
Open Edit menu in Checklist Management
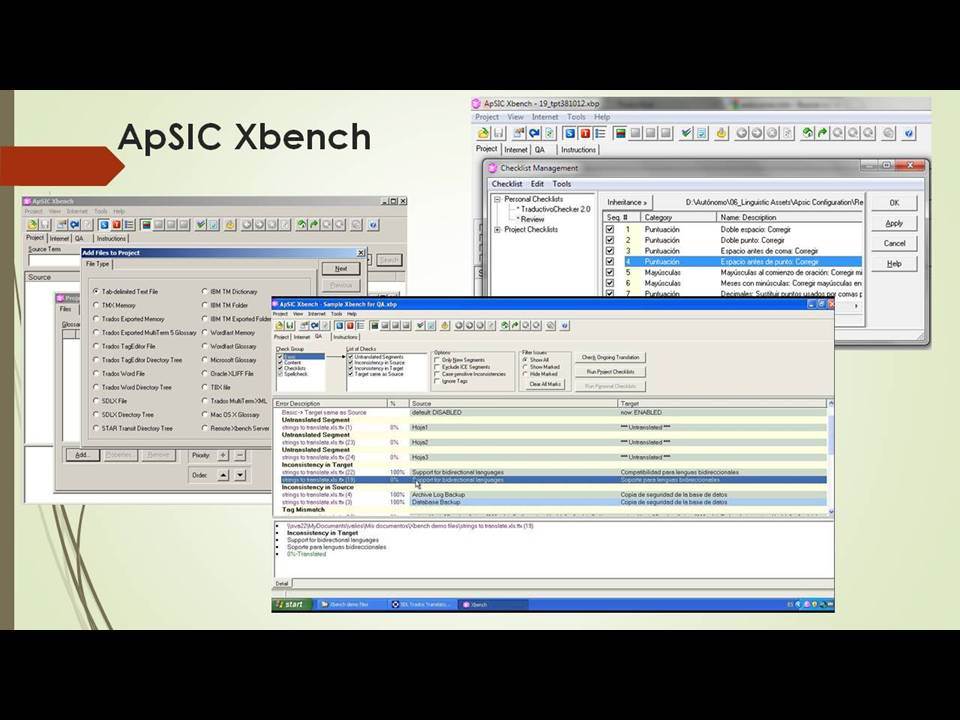(538, 184)
